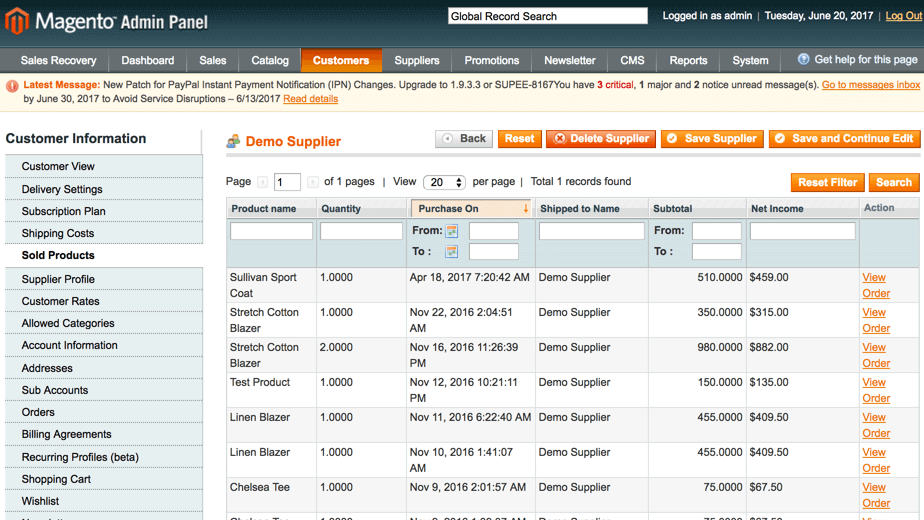Focus the Global Record Search field

(547, 16)
